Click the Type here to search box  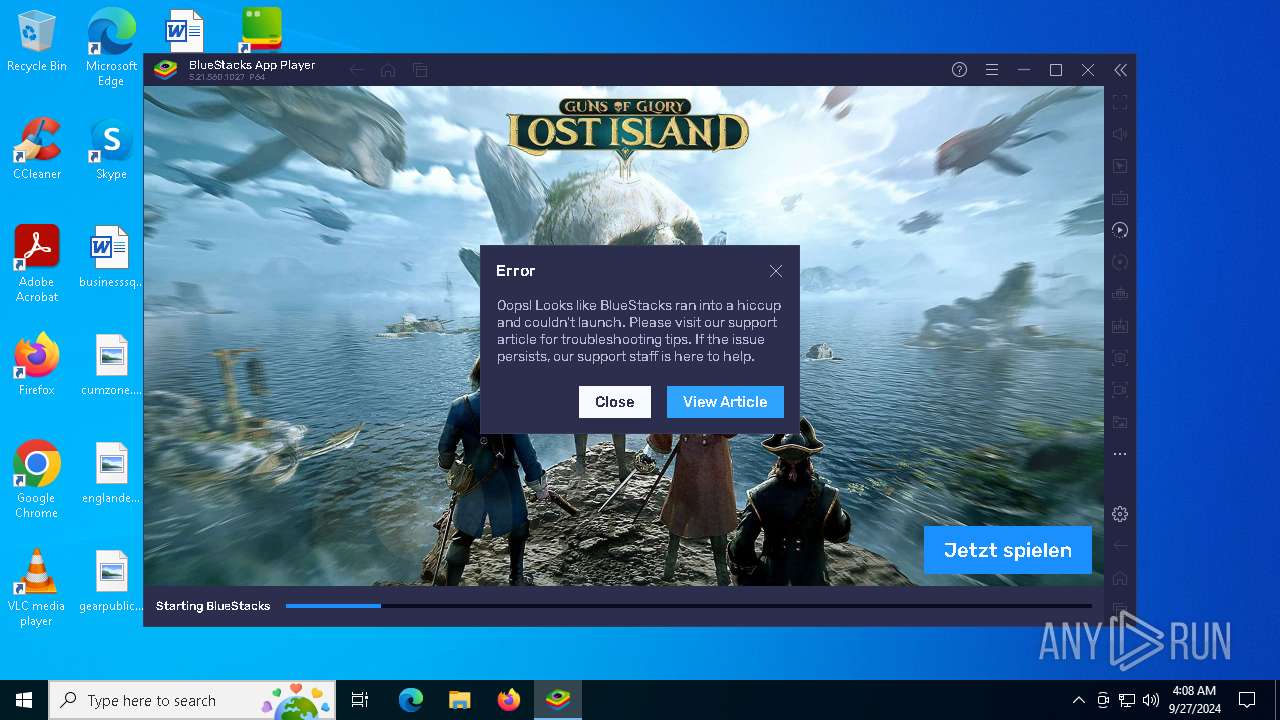pyautogui.click(x=194, y=700)
